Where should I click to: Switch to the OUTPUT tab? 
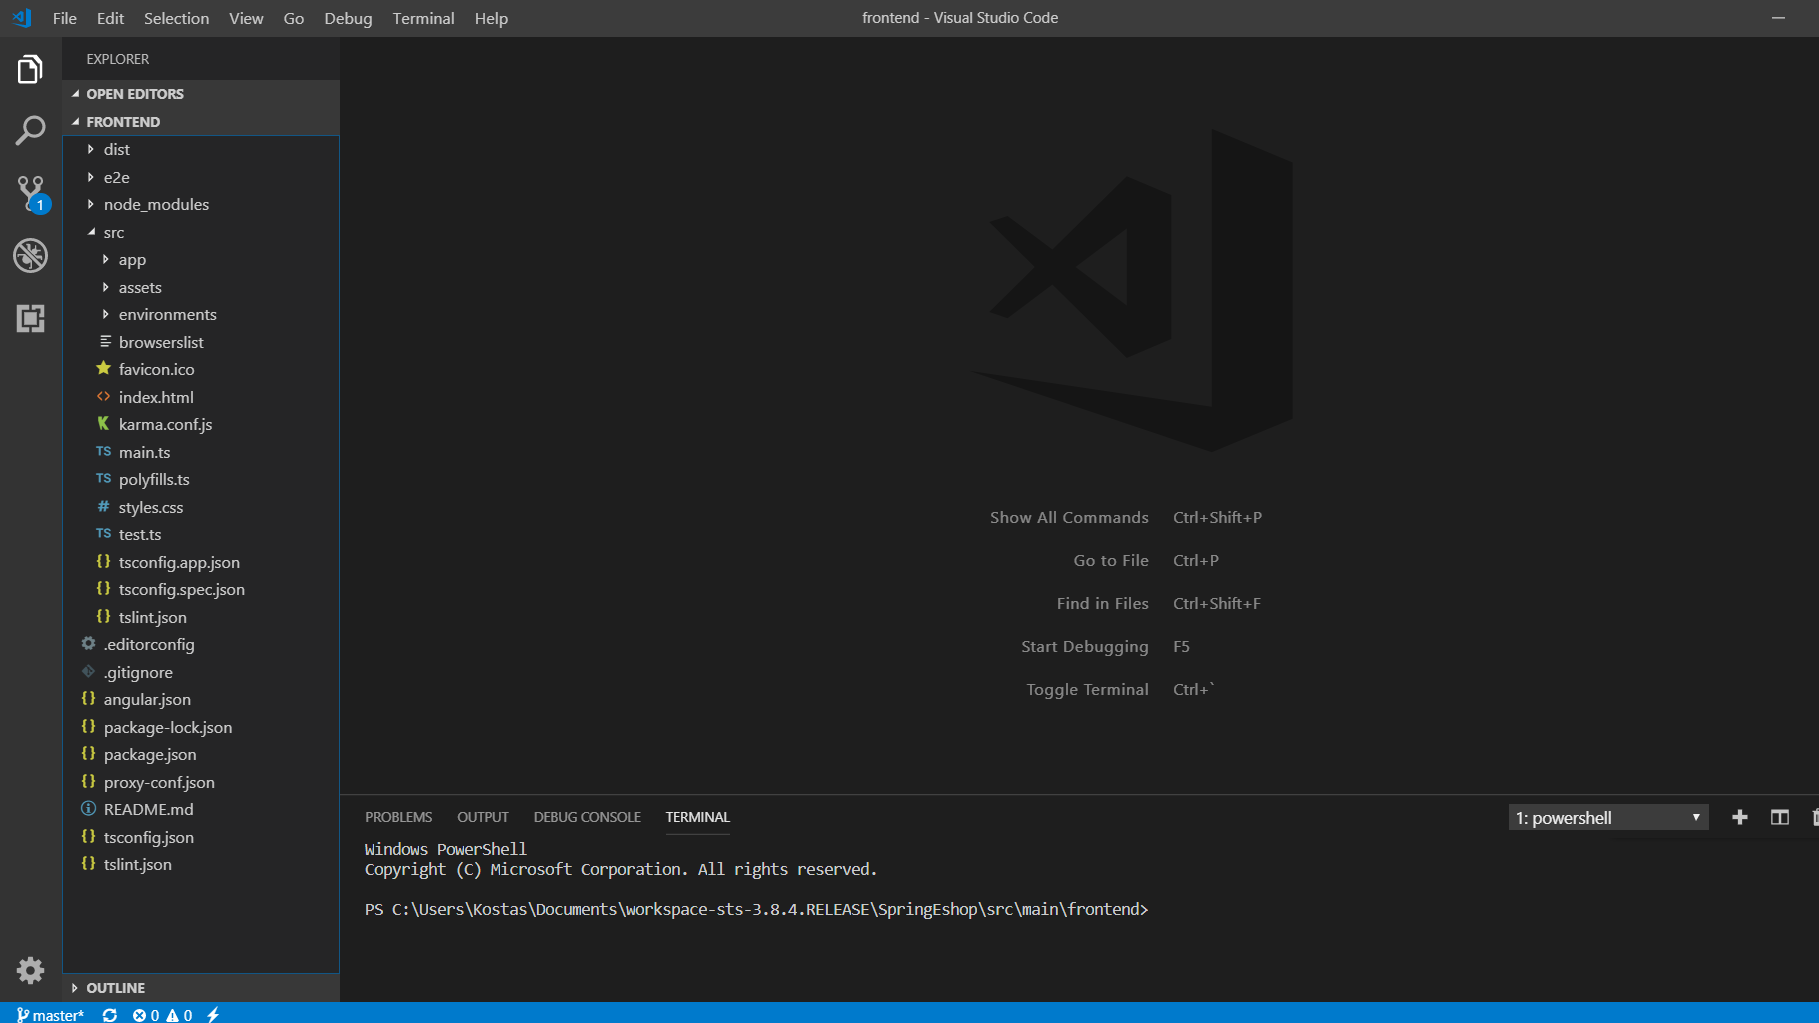[483, 817]
